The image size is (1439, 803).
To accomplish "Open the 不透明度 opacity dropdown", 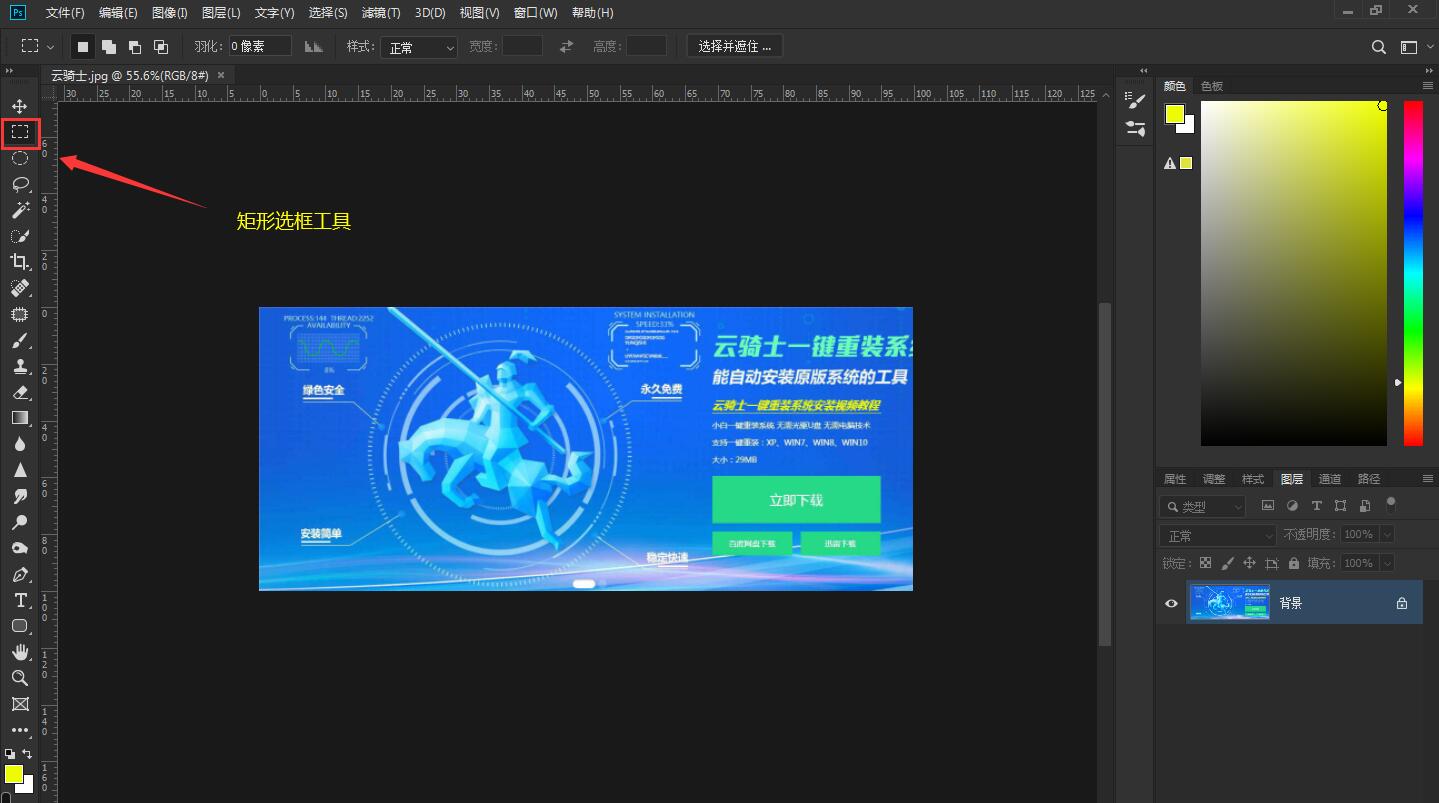I will (x=1390, y=534).
